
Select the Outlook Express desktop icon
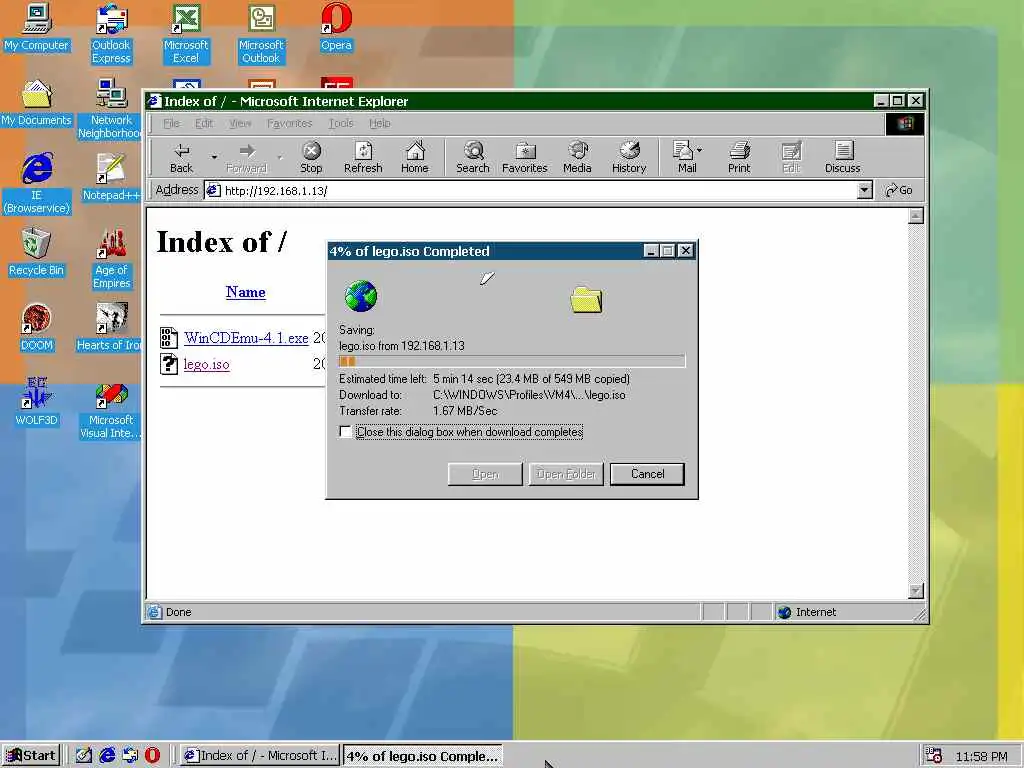[111, 34]
